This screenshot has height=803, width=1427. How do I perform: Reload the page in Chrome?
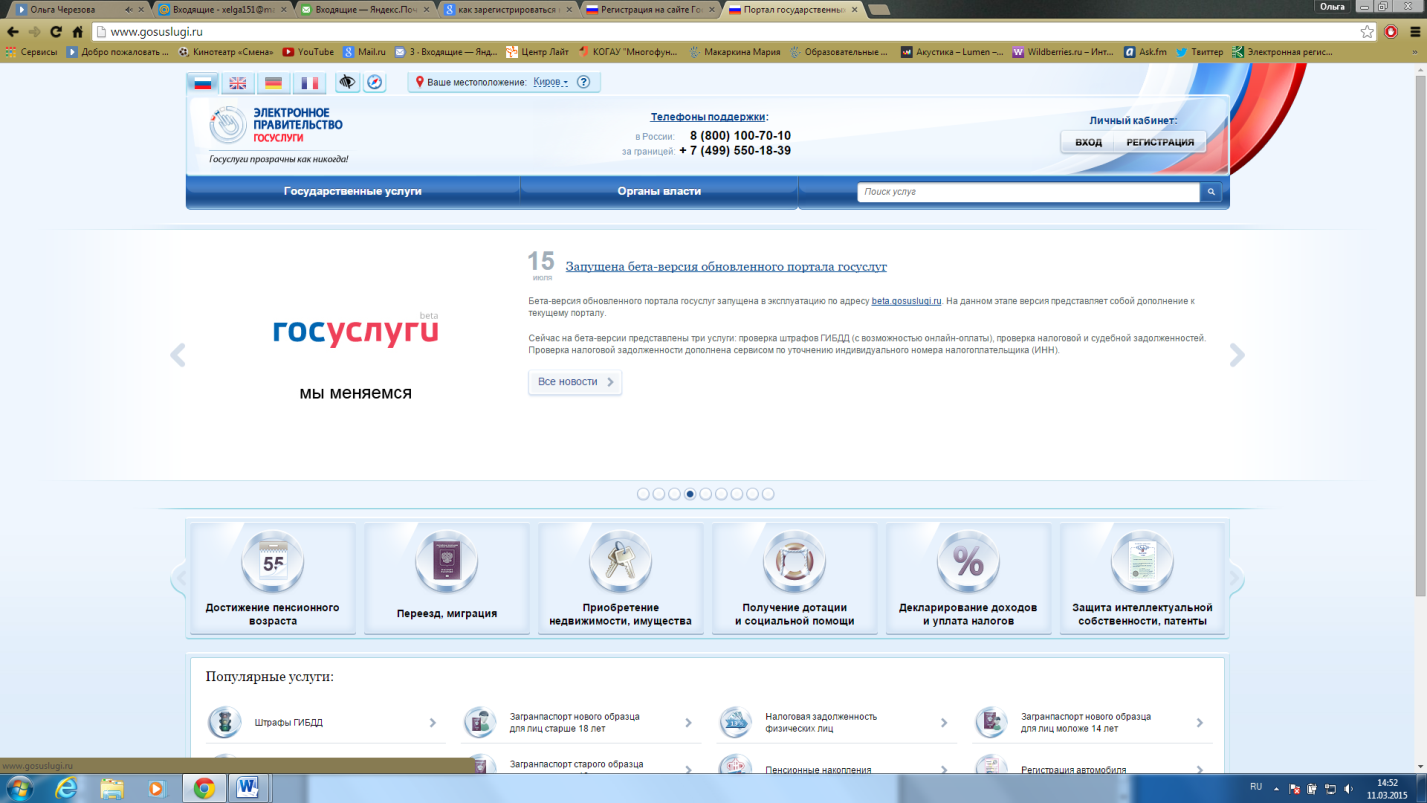pyautogui.click(x=56, y=32)
